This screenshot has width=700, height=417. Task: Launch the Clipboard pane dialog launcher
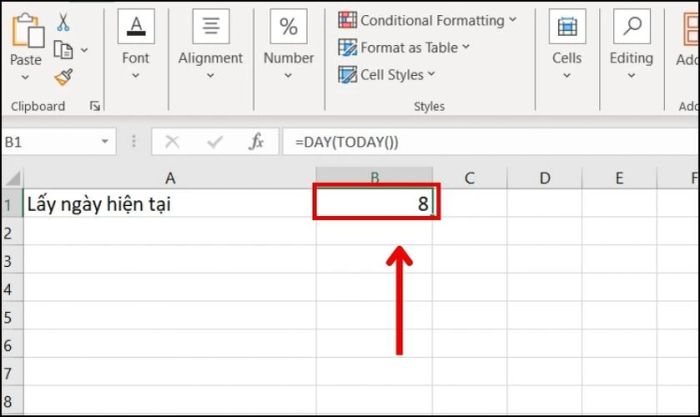click(95, 106)
